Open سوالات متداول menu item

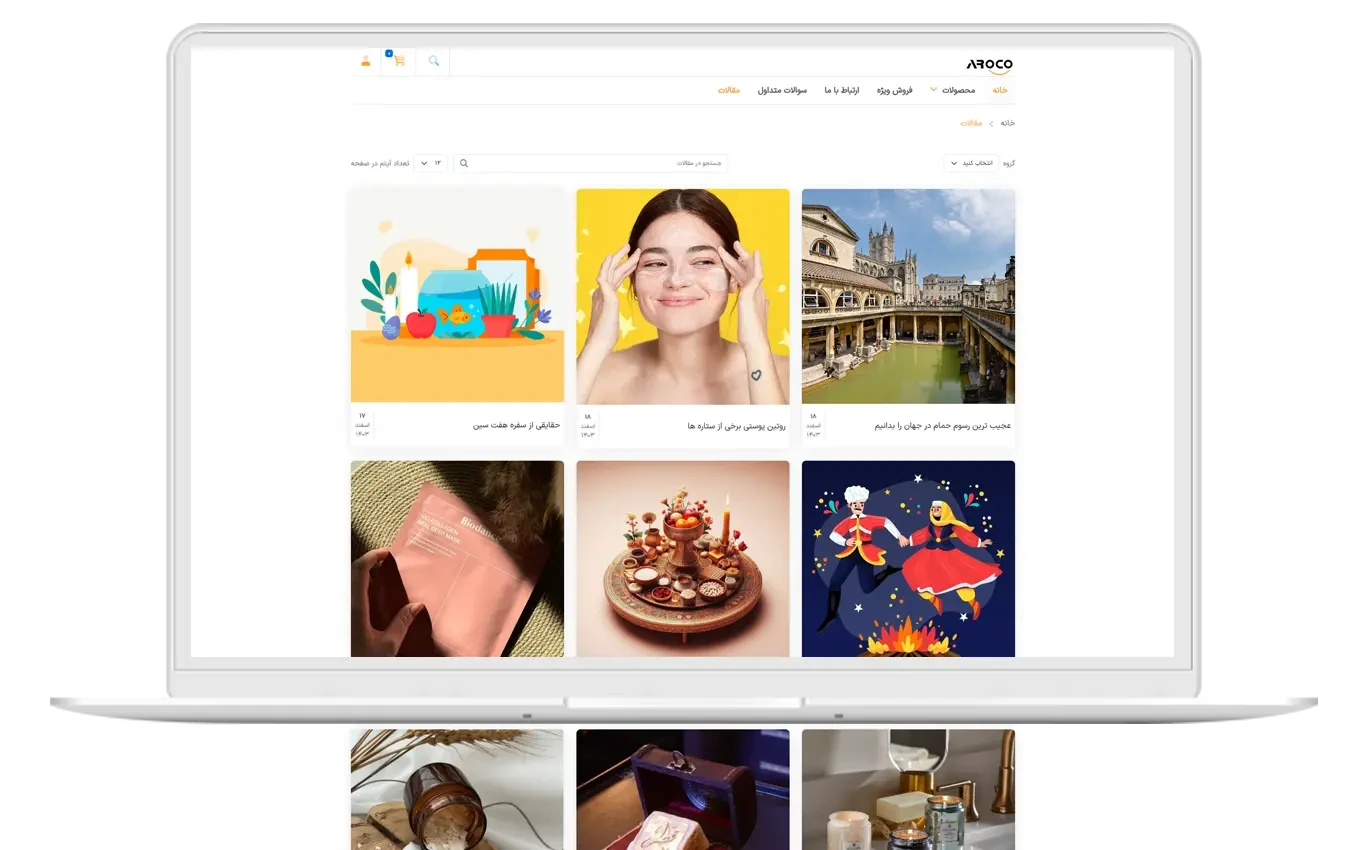[782, 90]
